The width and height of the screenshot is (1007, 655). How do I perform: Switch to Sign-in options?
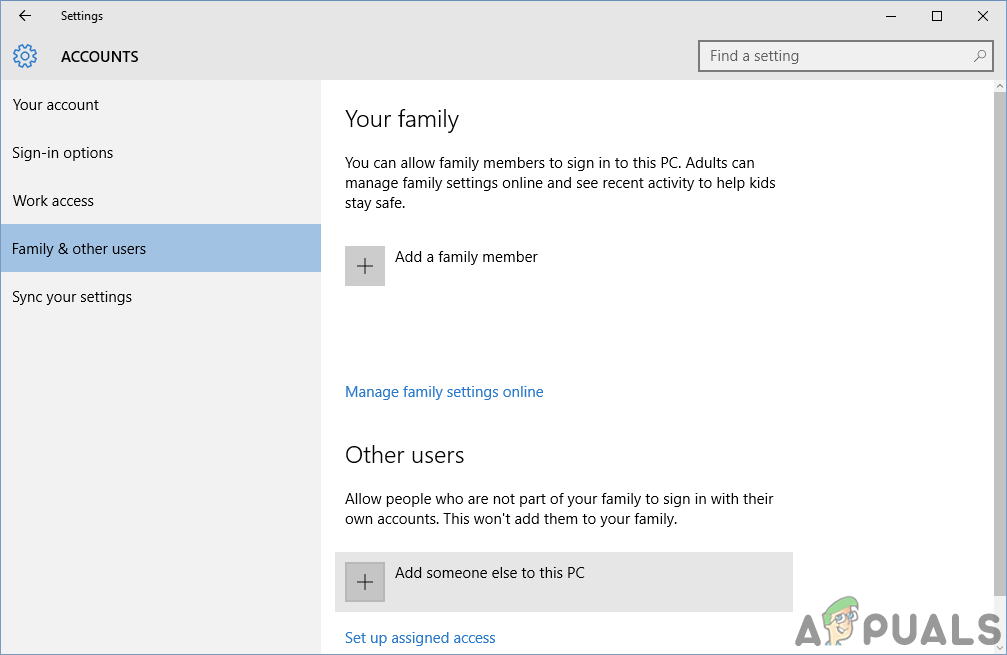click(63, 153)
